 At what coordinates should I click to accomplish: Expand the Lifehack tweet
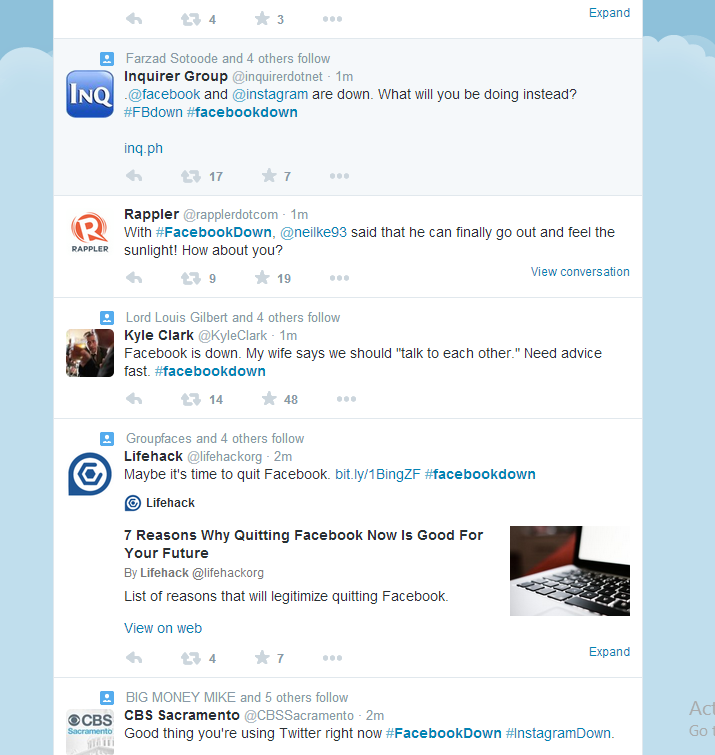(x=609, y=652)
